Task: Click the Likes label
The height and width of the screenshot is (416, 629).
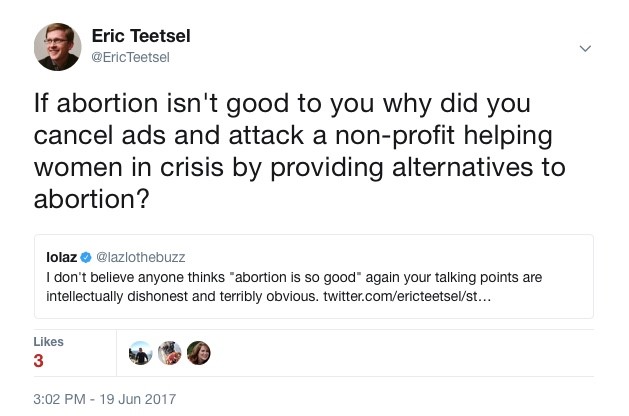Action: coord(48,342)
